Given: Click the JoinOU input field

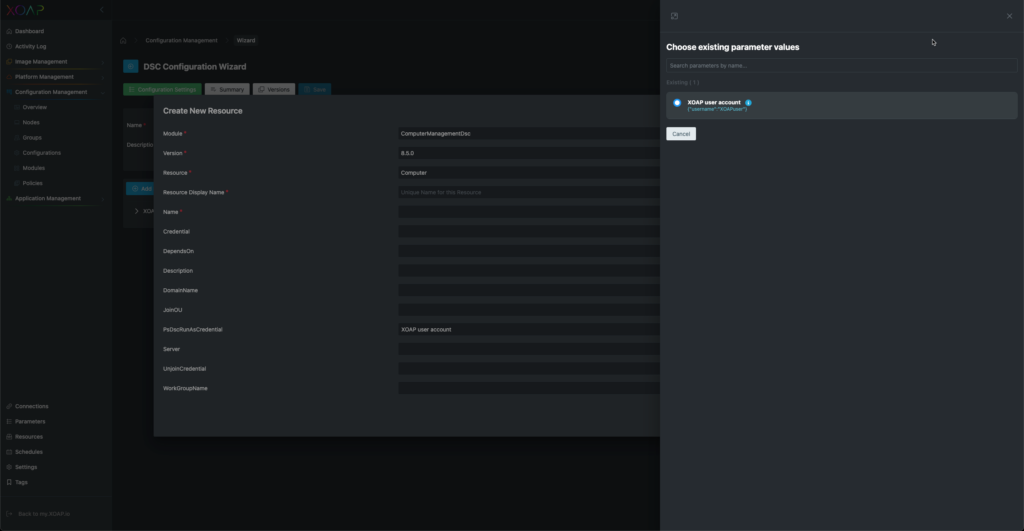Looking at the screenshot, I should (x=529, y=310).
